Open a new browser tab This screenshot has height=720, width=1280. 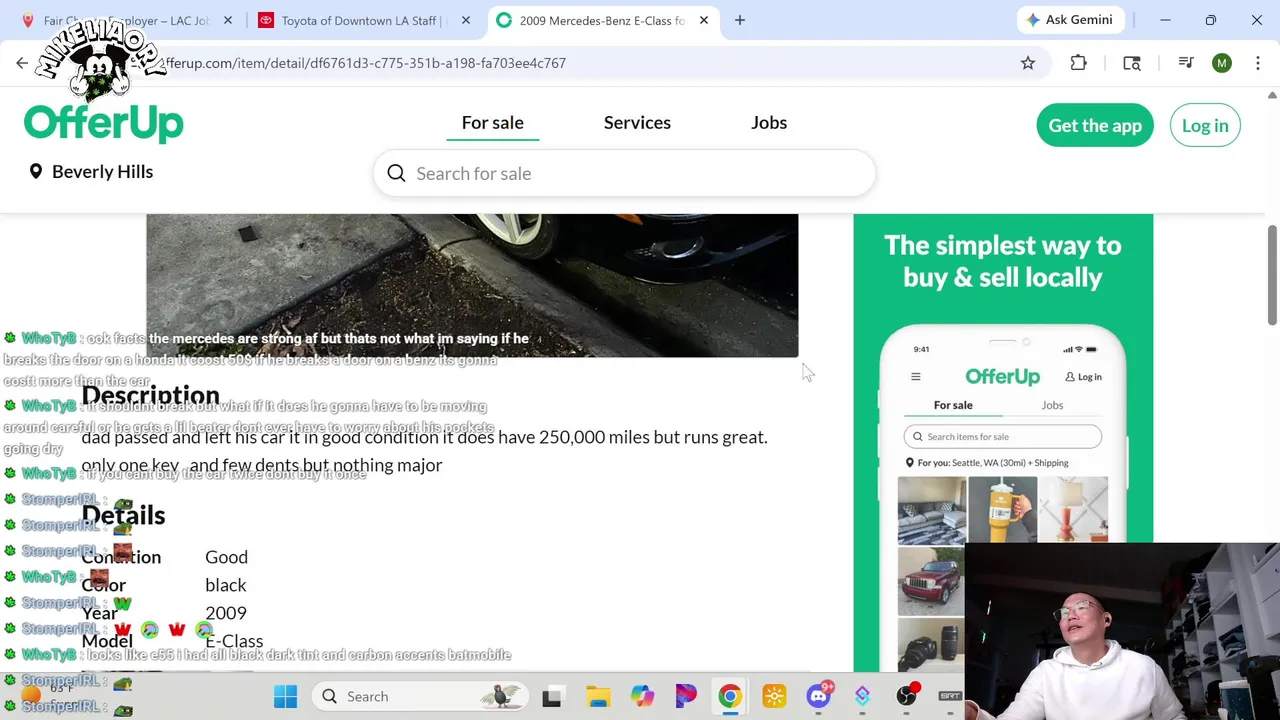740,20
